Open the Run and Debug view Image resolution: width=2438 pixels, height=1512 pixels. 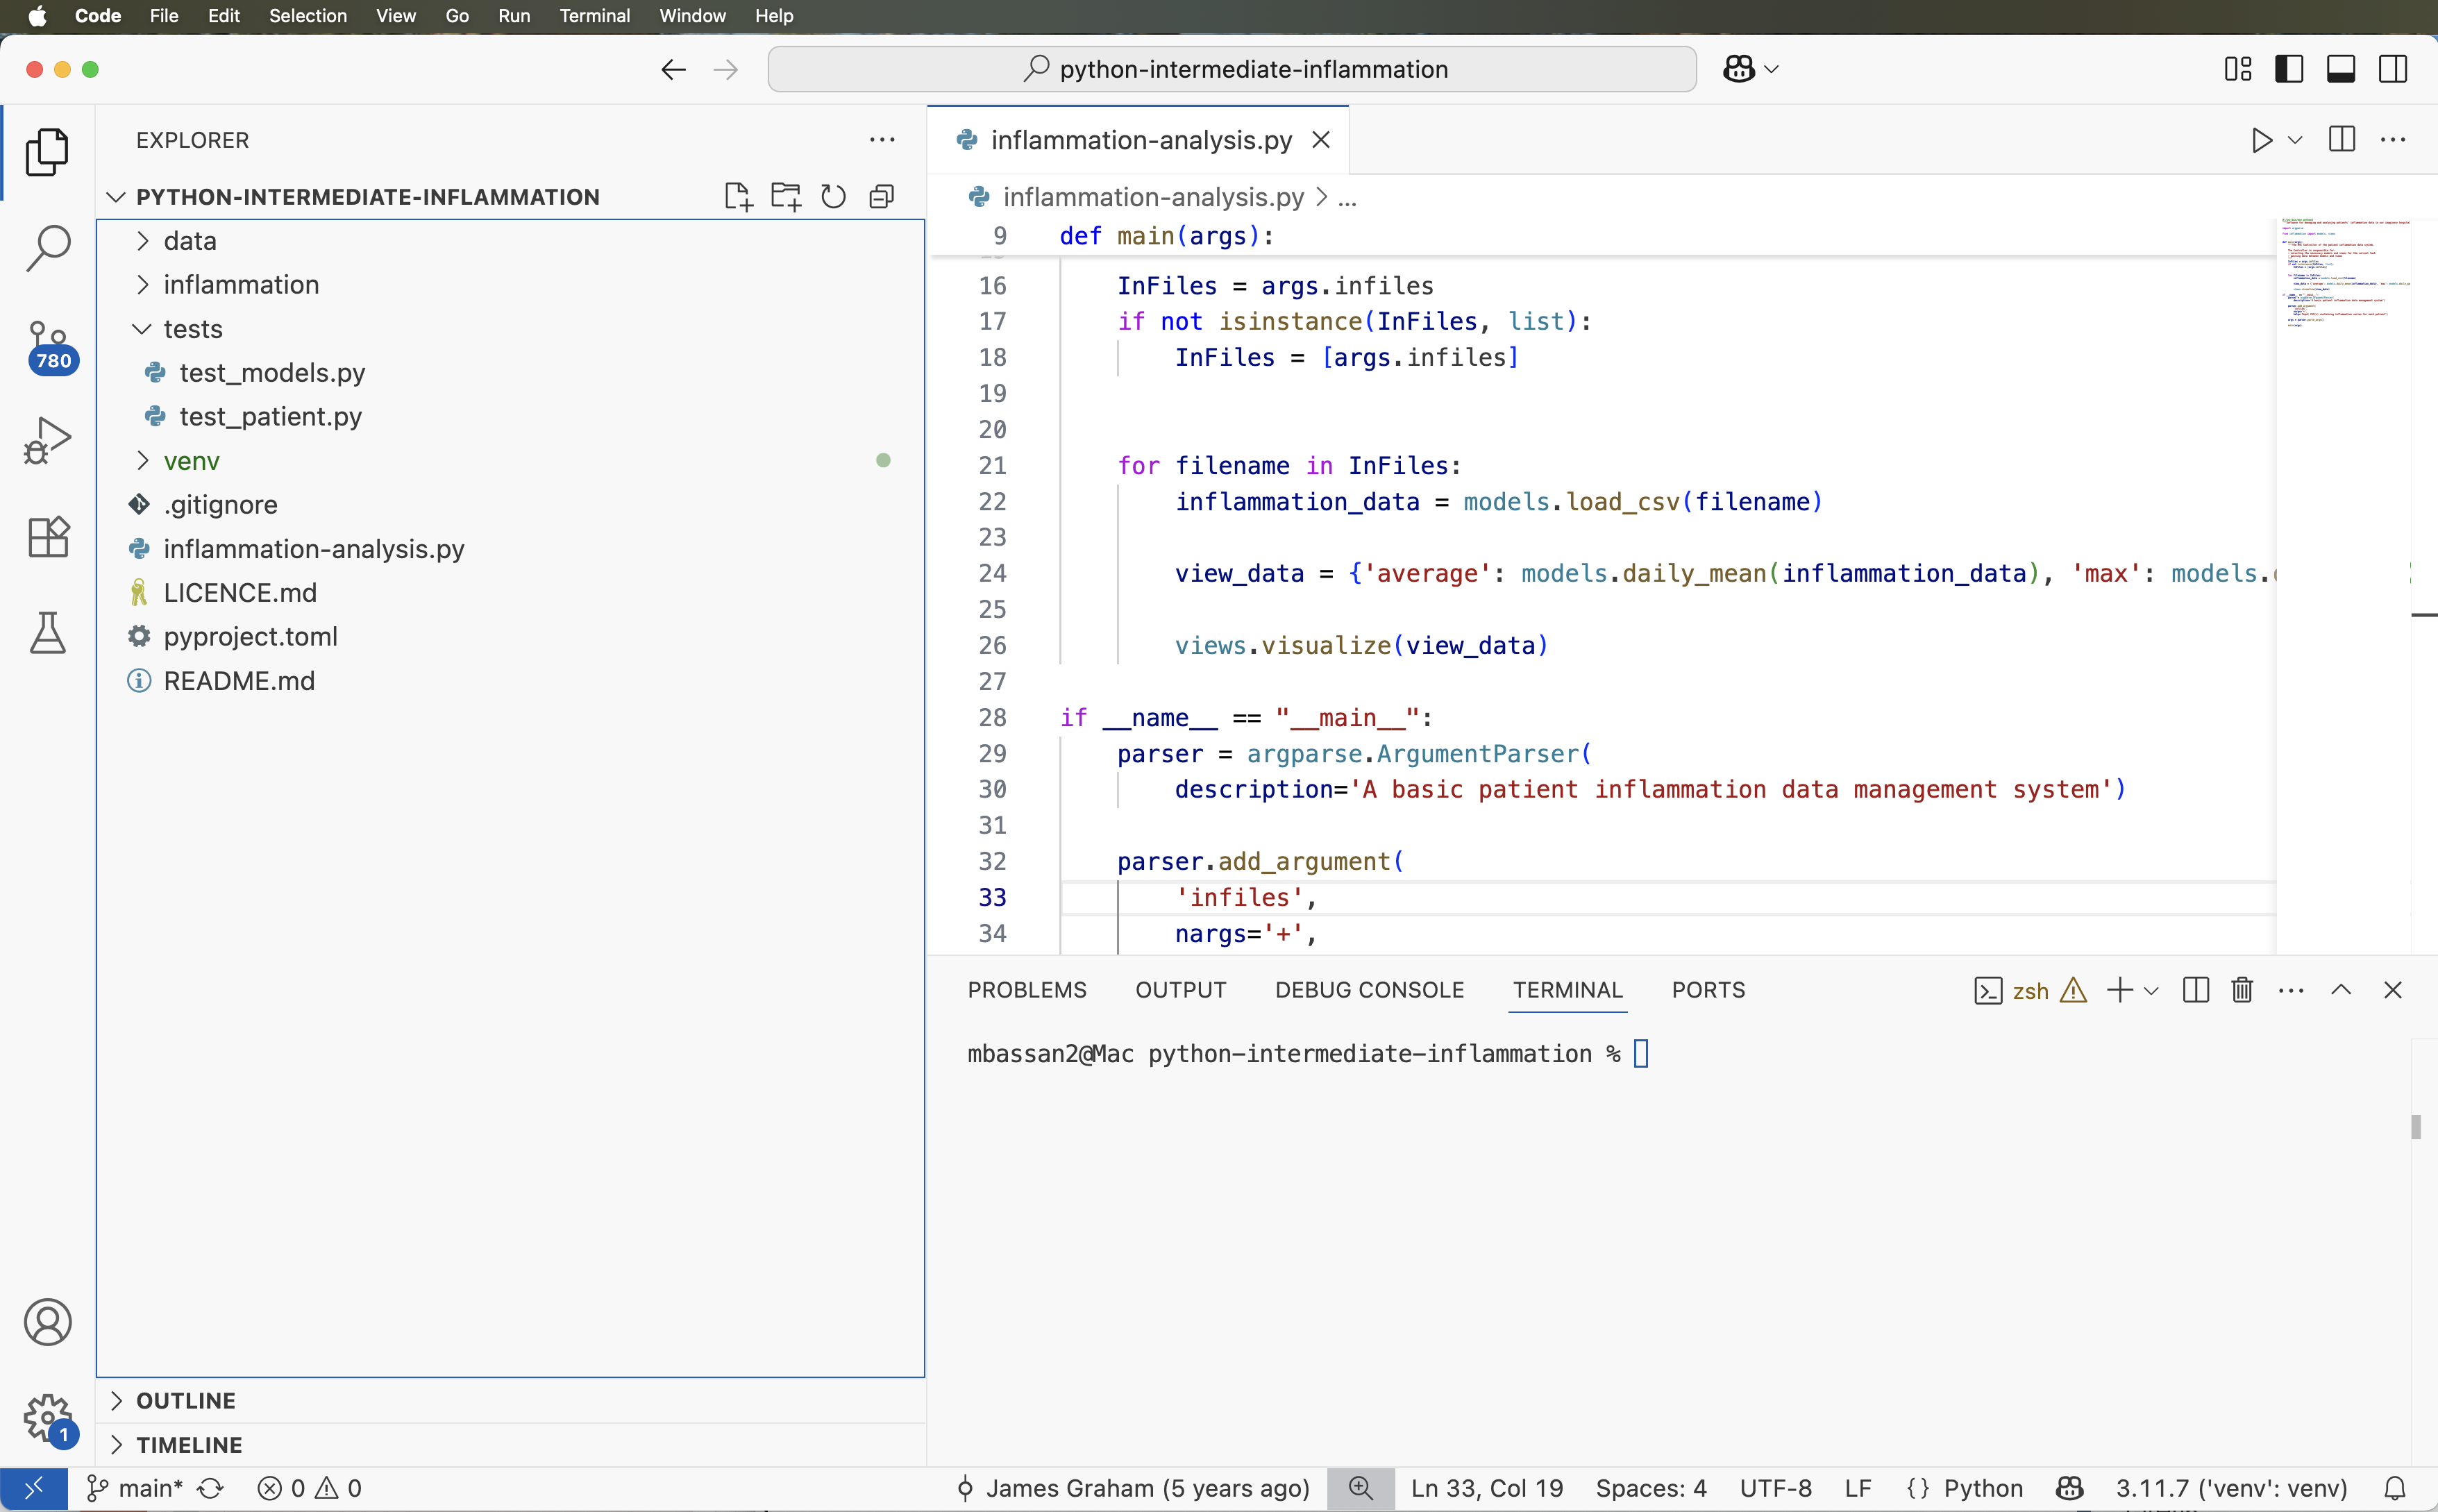tap(47, 438)
